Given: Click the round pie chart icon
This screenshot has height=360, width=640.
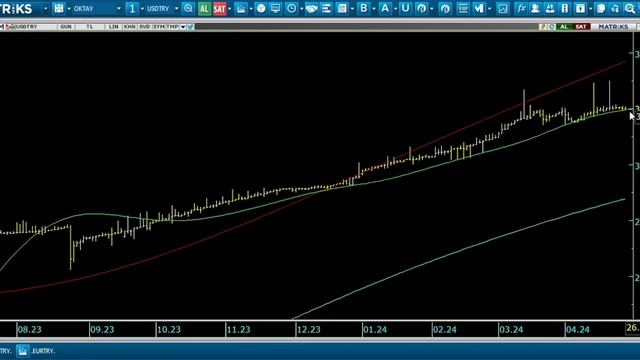Looking at the screenshot, I should [x=261, y=8].
